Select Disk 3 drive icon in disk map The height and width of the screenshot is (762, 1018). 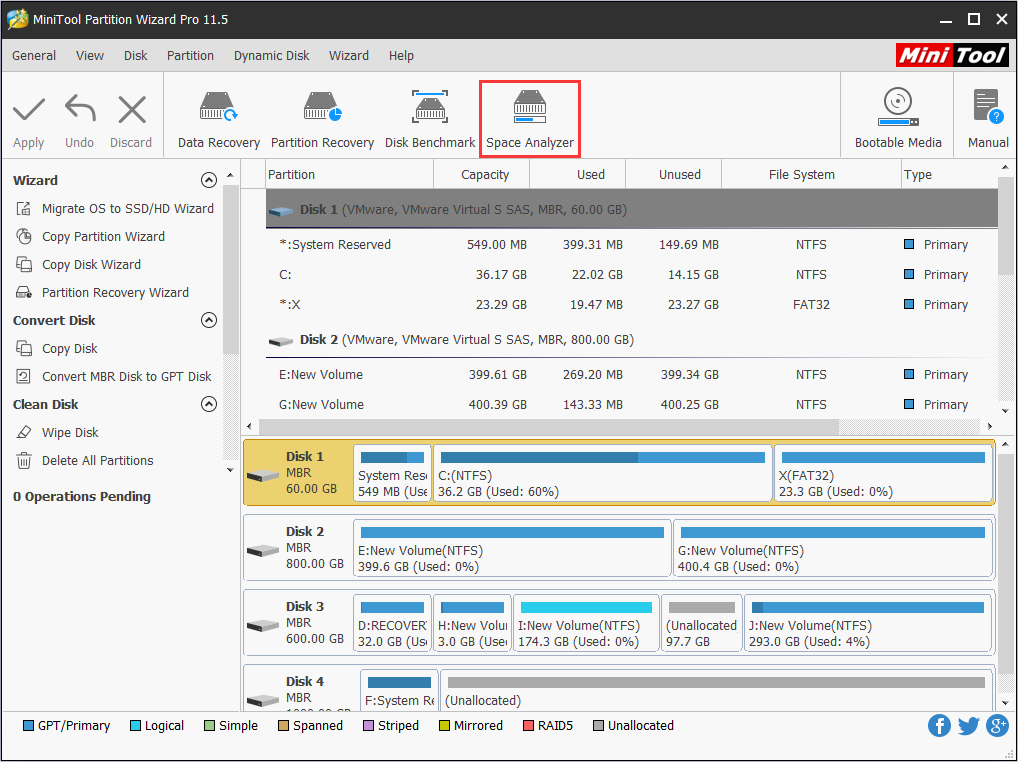pyautogui.click(x=263, y=626)
